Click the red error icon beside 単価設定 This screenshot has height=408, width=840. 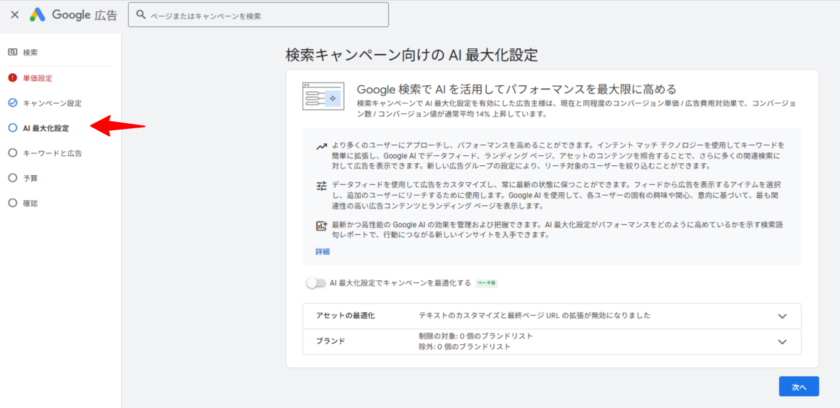[x=12, y=77]
